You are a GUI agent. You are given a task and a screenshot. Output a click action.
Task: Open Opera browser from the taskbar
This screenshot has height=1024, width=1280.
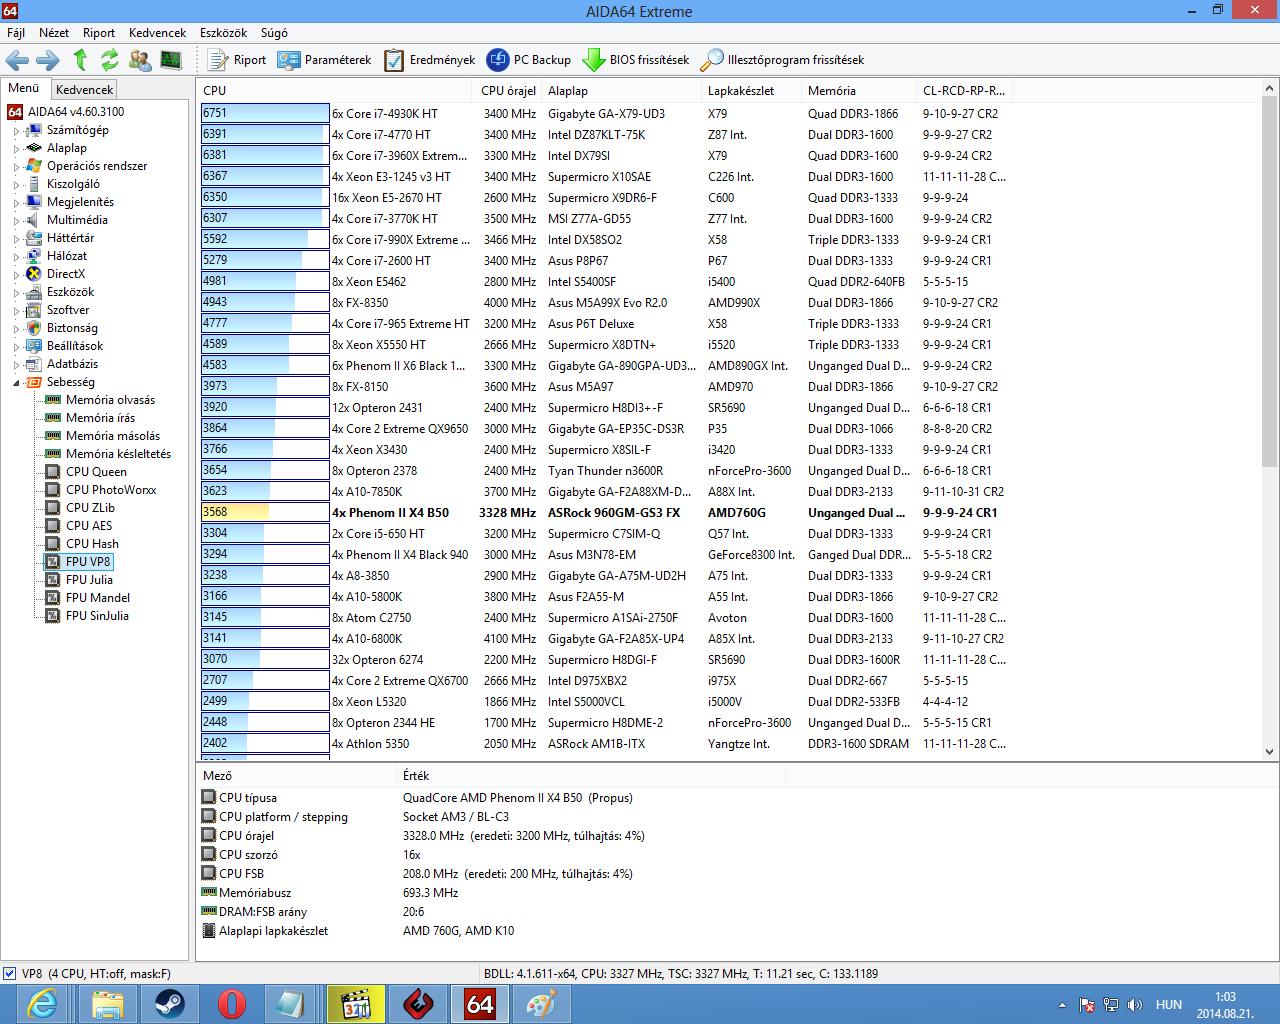pos(231,1003)
